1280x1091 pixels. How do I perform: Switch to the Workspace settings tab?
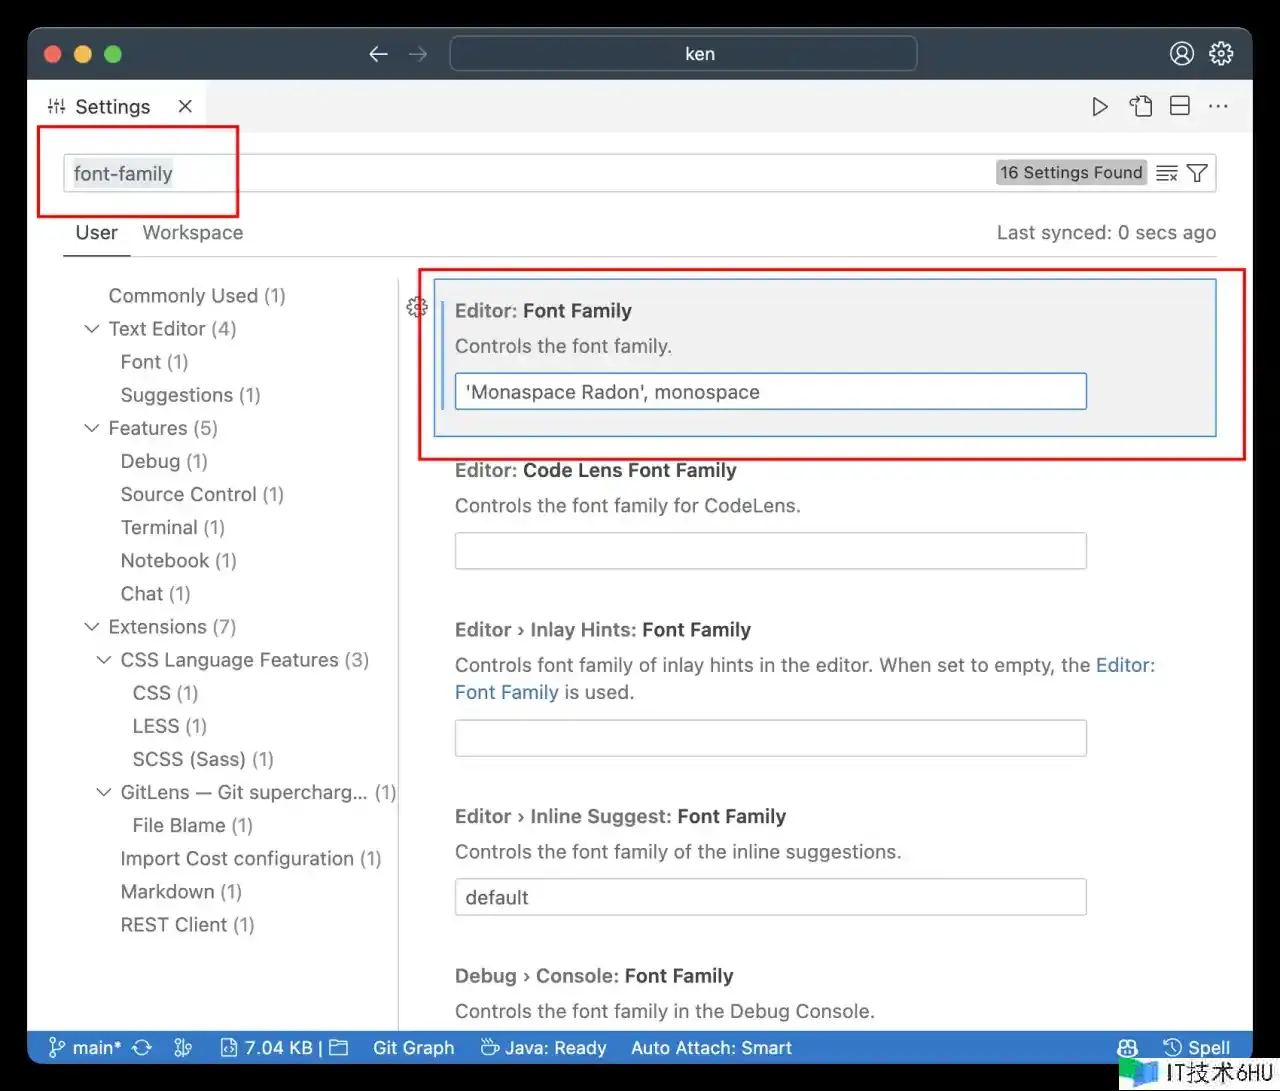click(x=192, y=233)
